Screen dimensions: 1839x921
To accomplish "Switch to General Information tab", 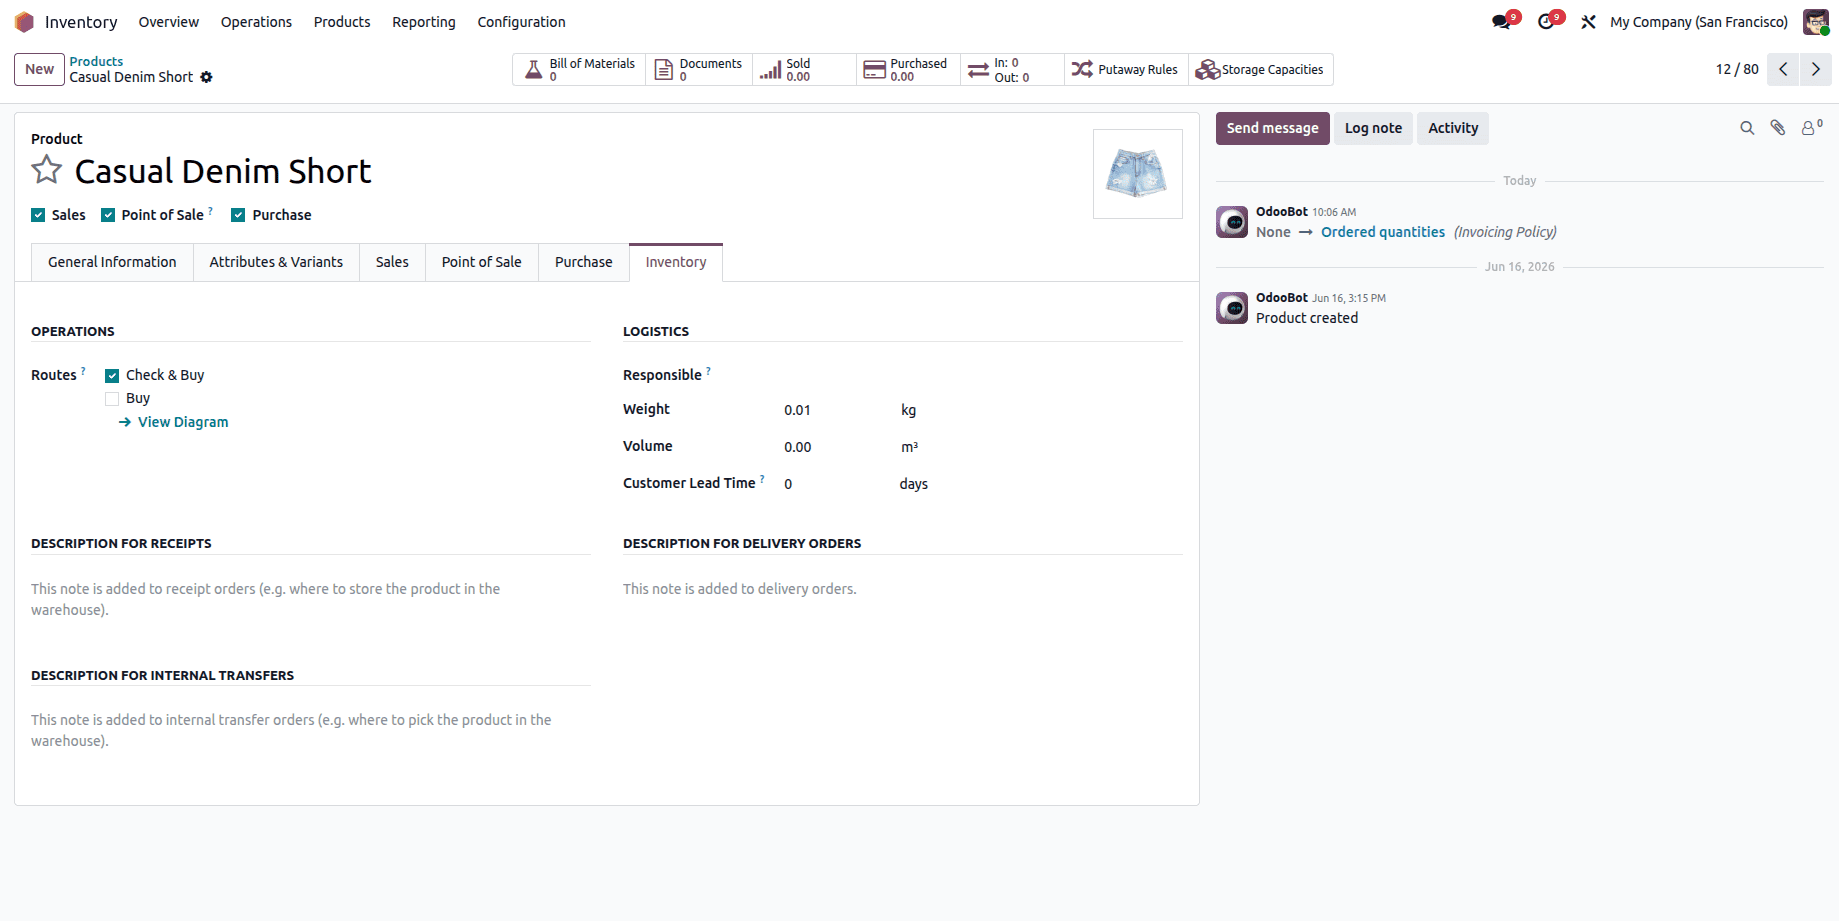I will pyautogui.click(x=112, y=262).
